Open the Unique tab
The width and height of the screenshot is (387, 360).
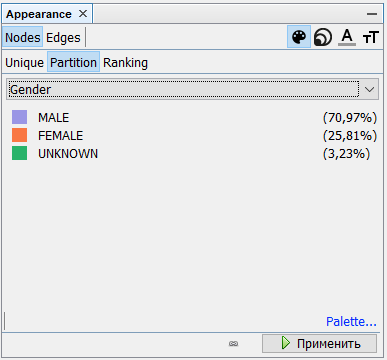[24, 62]
